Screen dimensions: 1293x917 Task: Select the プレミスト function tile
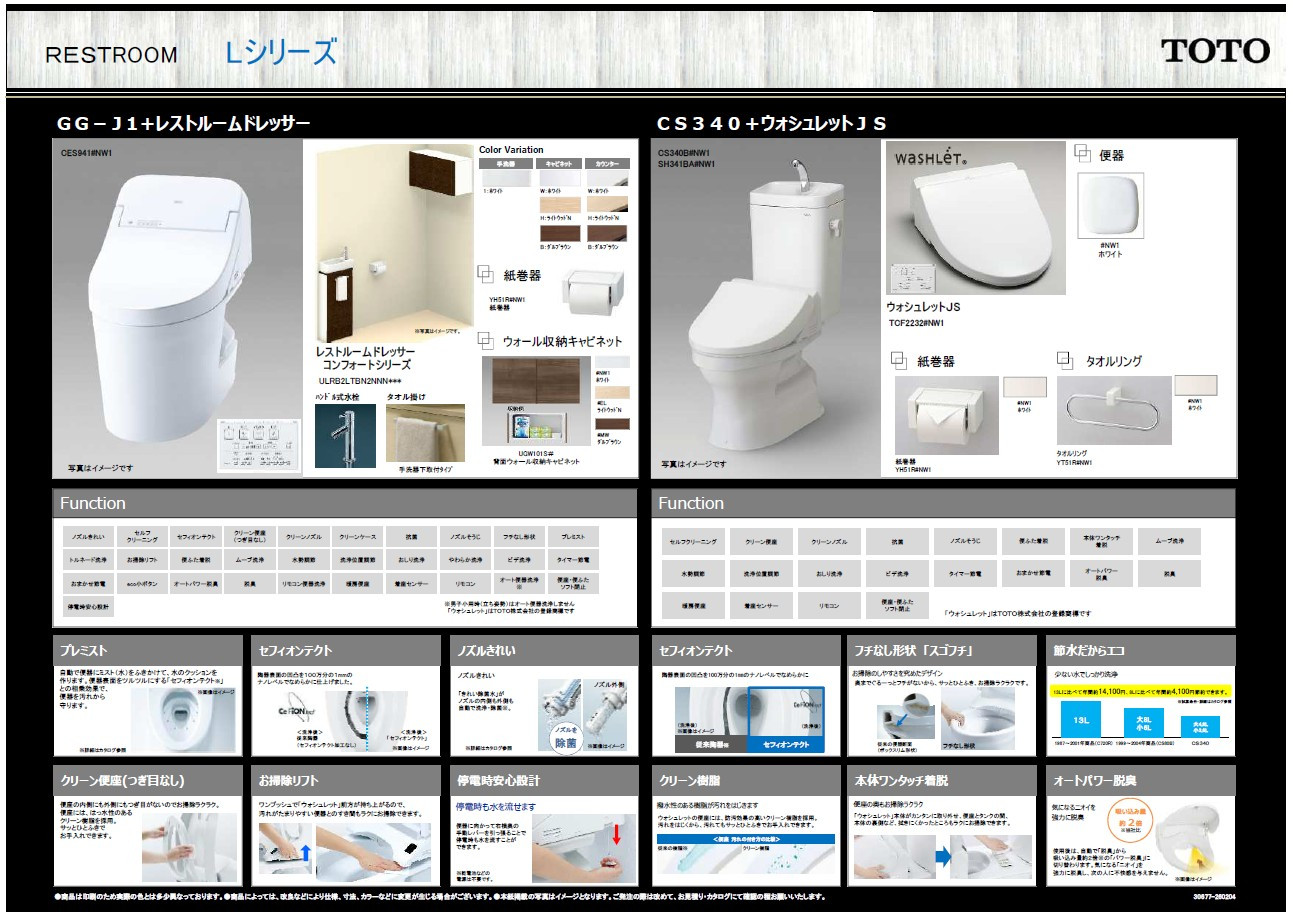(573, 537)
